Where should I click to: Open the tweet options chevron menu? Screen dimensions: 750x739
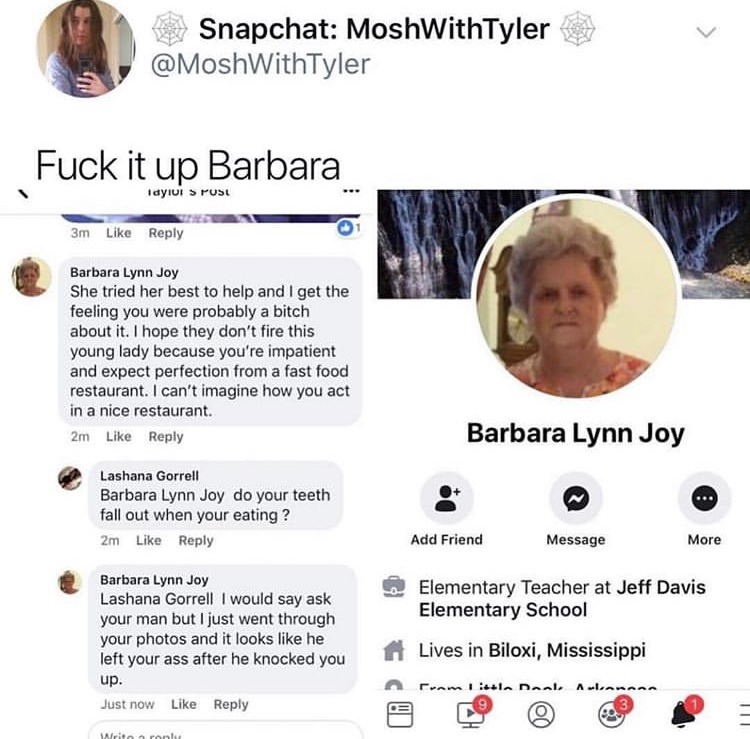(x=706, y=33)
